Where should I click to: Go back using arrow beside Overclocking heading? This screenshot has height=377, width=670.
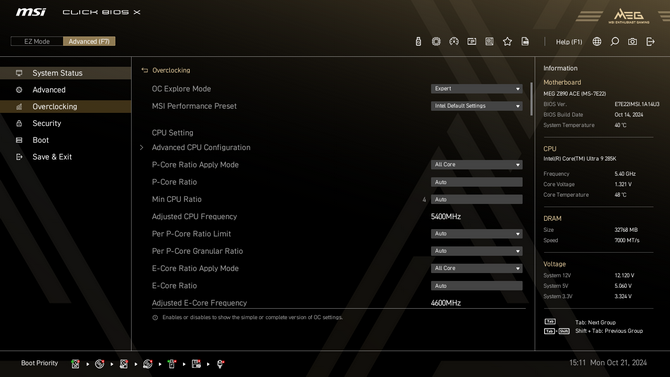pos(144,70)
